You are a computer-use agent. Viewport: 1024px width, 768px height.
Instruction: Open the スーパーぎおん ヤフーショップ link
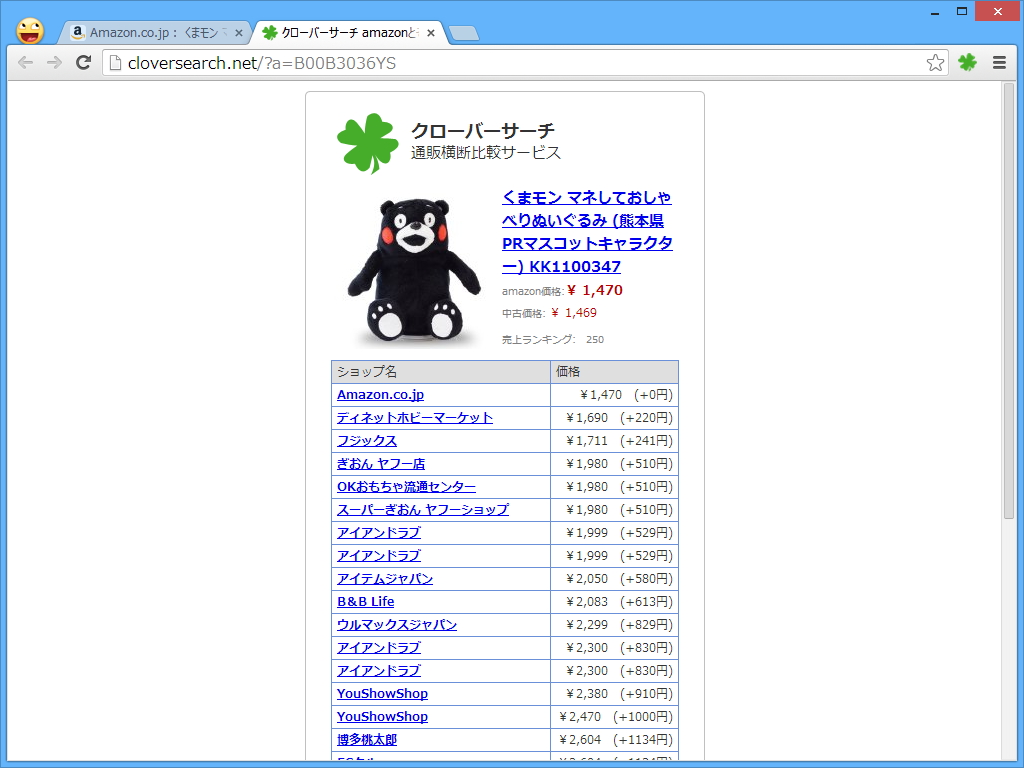coord(423,509)
